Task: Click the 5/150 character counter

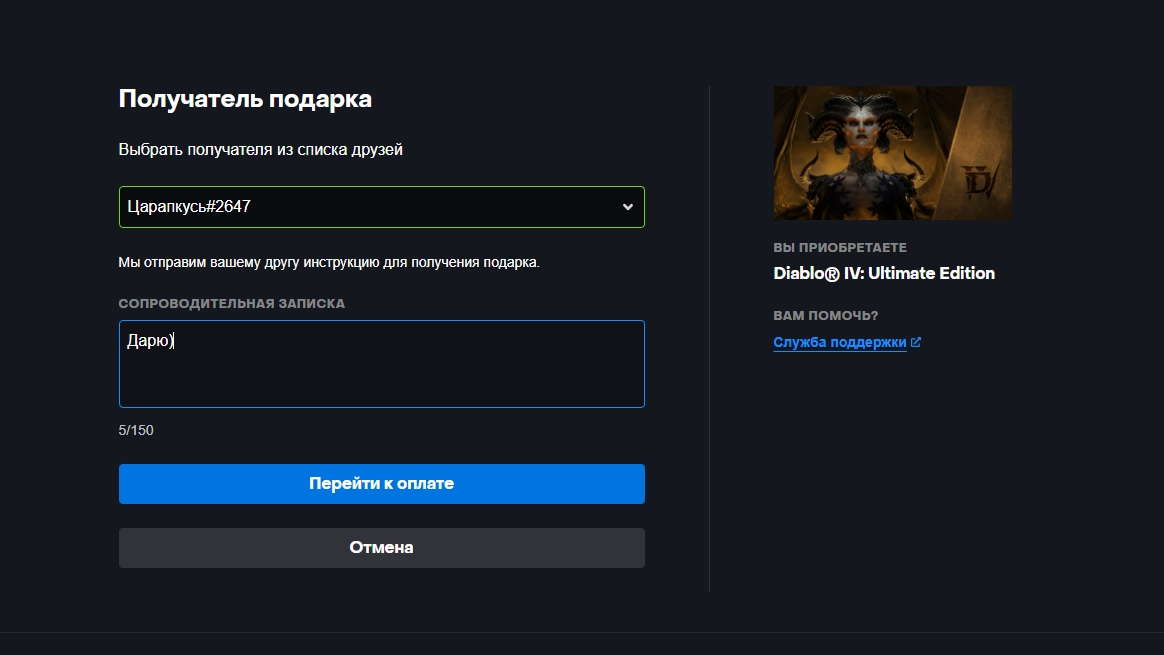Action: (x=136, y=431)
